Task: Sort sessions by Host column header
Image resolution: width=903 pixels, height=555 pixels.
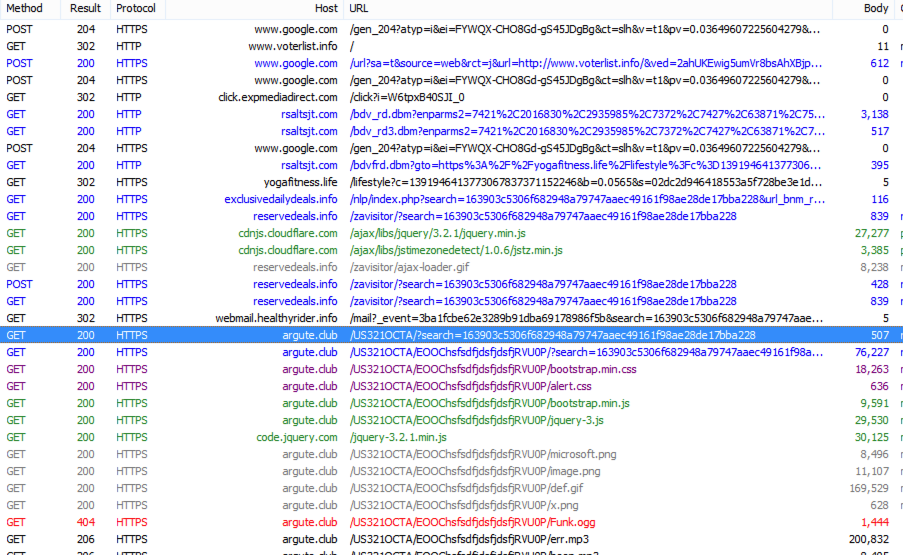Action: click(326, 8)
